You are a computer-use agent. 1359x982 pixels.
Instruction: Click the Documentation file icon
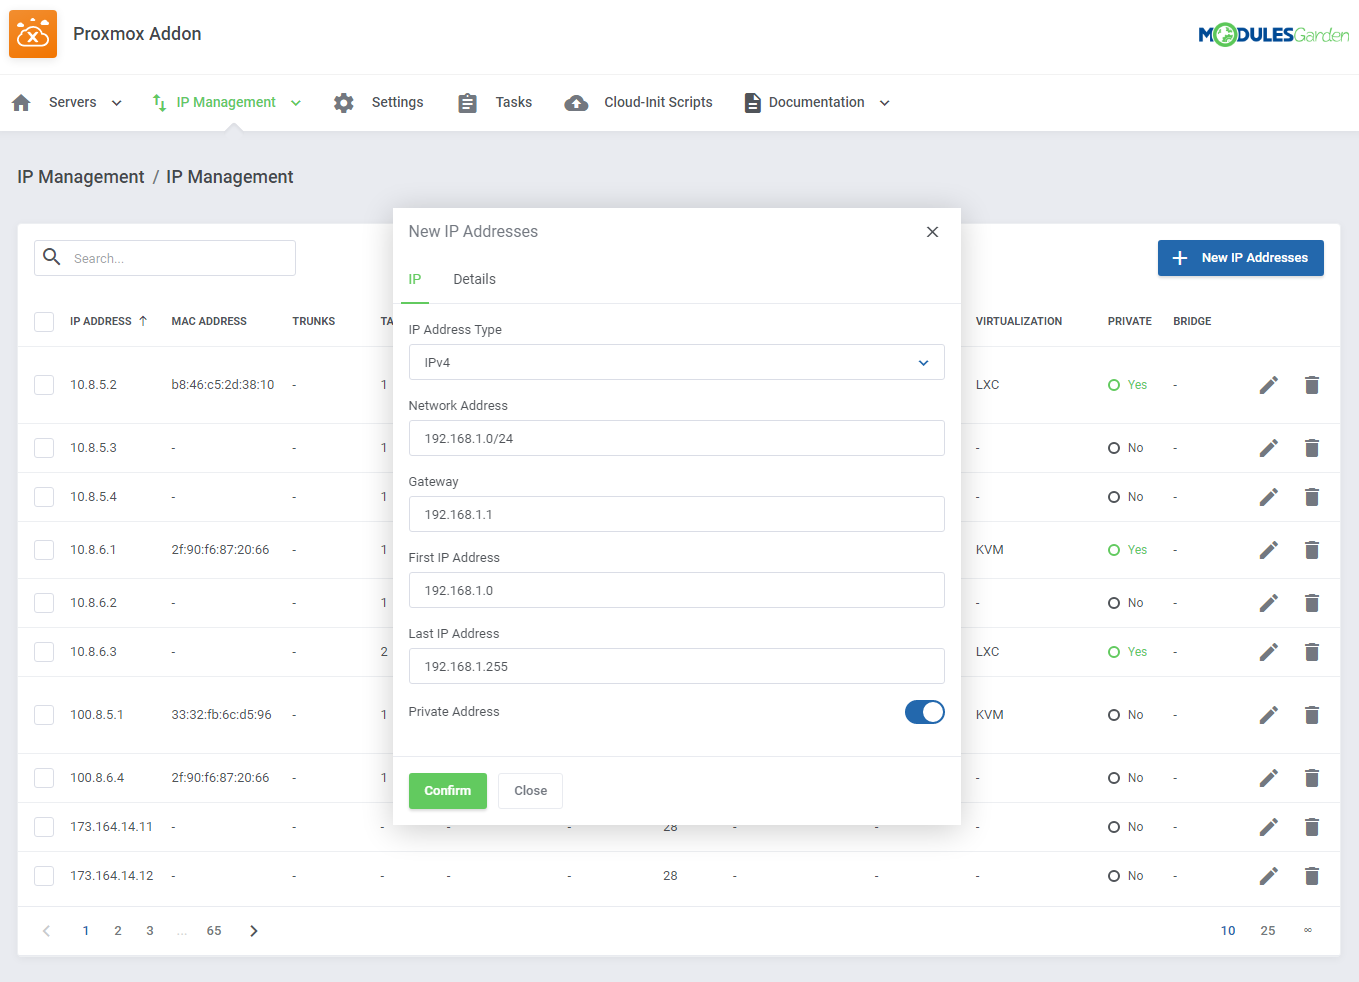tap(752, 103)
